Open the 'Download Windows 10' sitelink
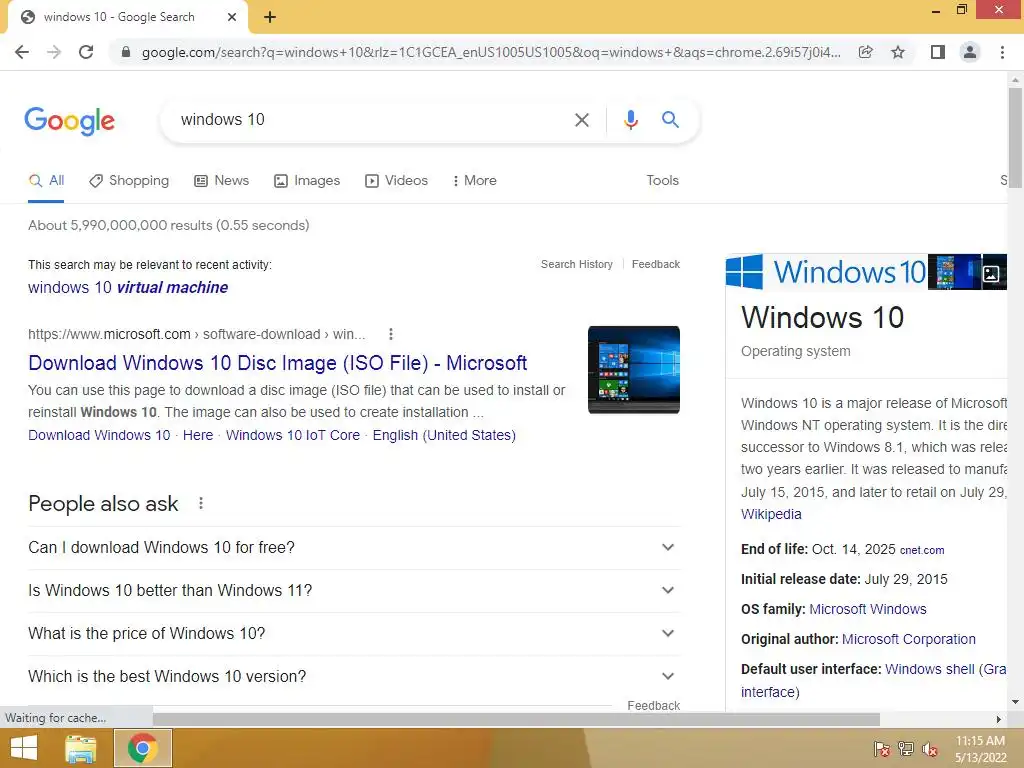 [99, 435]
